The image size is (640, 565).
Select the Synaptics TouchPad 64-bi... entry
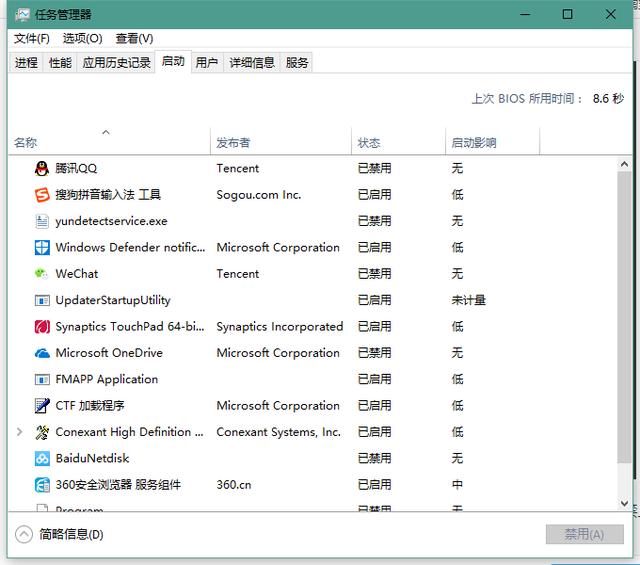point(130,327)
